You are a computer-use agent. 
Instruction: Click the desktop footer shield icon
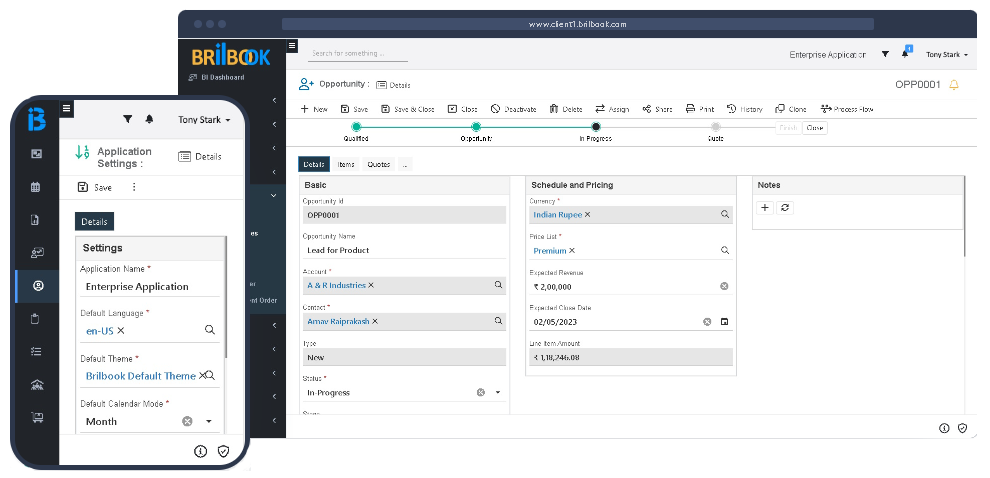[x=962, y=428]
